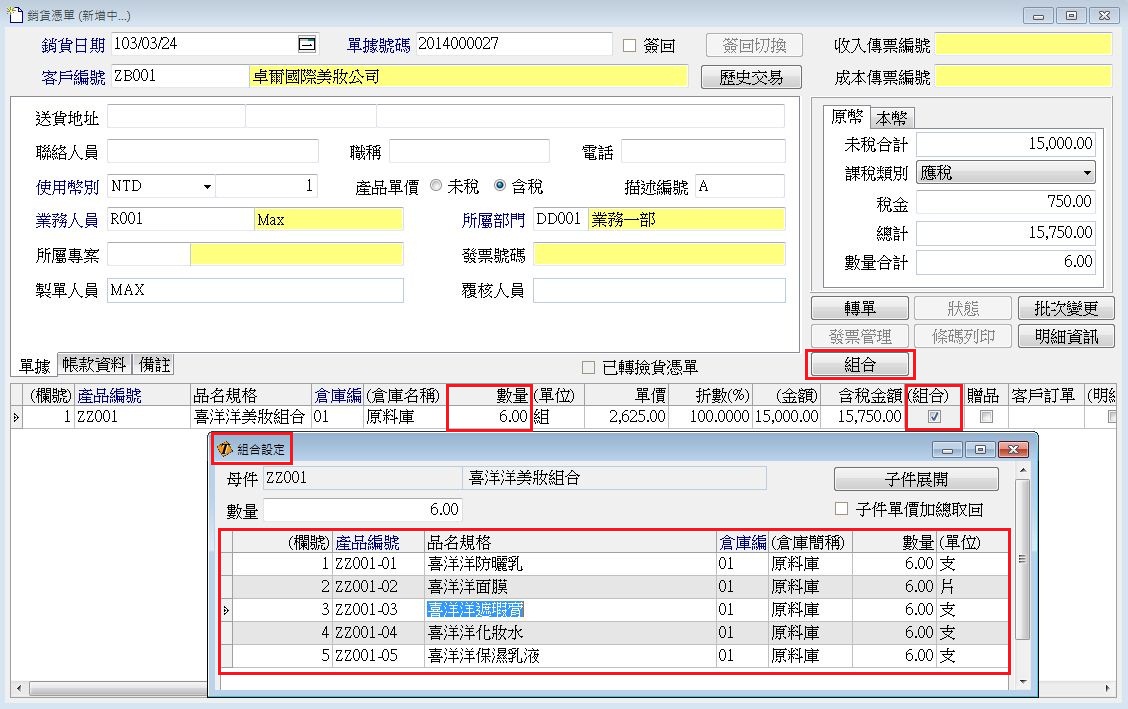Check 子件單價加總取回 option

(841, 509)
